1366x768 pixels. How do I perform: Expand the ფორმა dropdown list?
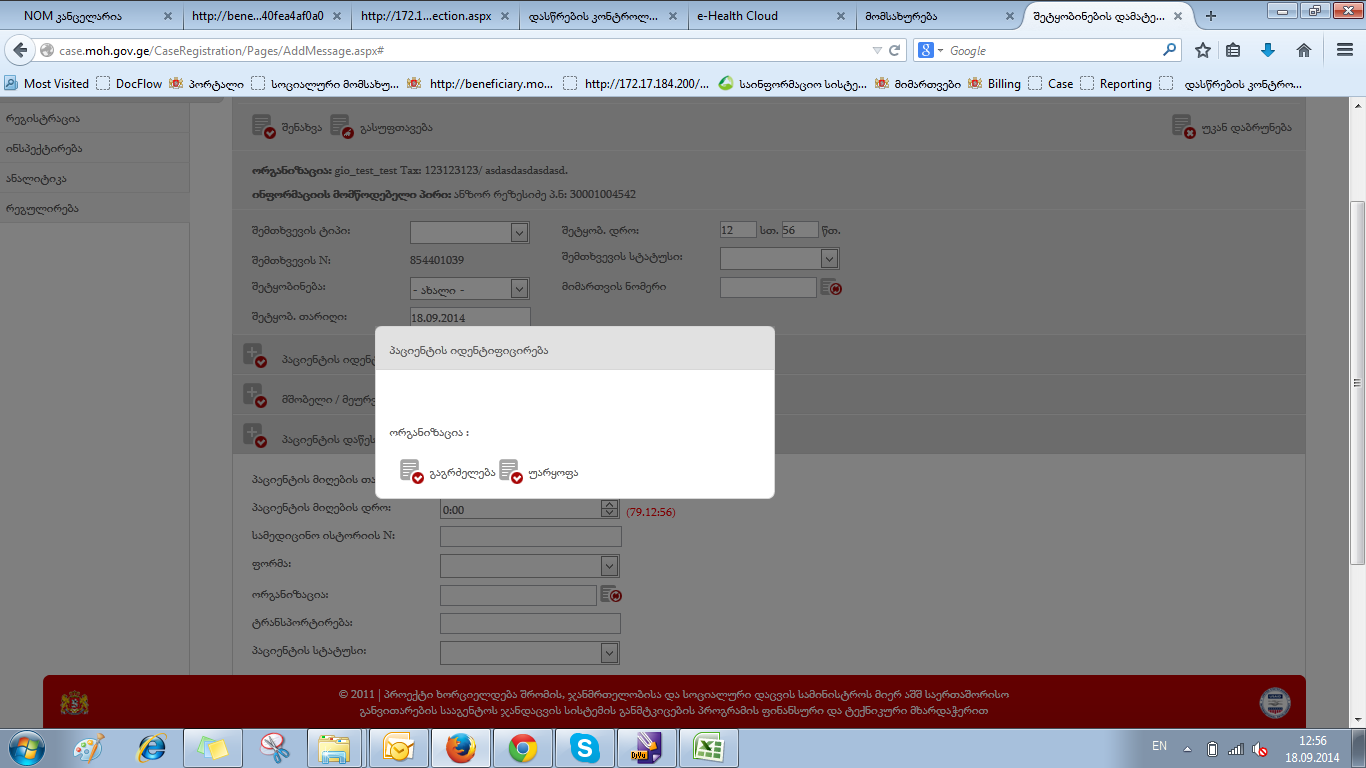click(609, 566)
